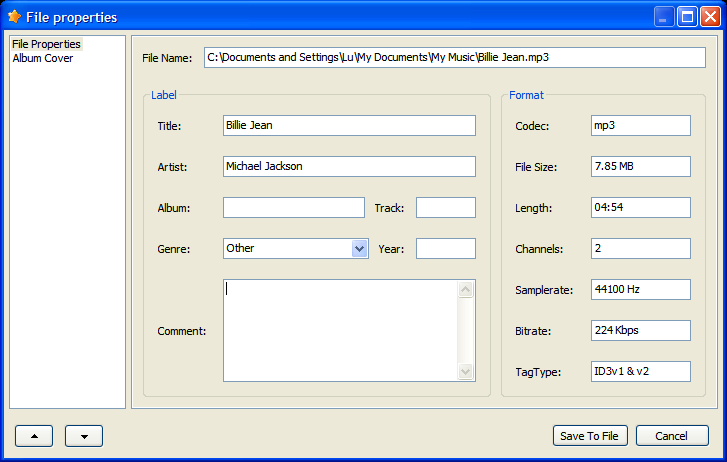Click the Channels field showing 2
The width and height of the screenshot is (727, 462).
tap(641, 249)
